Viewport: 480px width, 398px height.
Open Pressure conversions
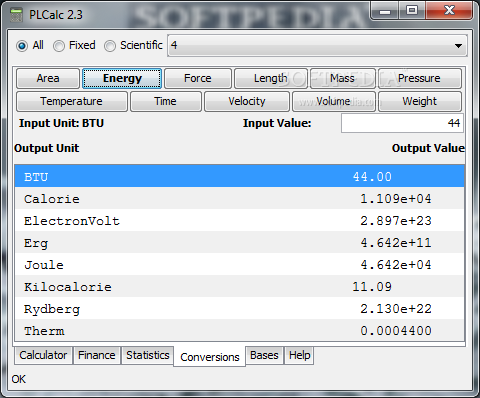(419, 78)
